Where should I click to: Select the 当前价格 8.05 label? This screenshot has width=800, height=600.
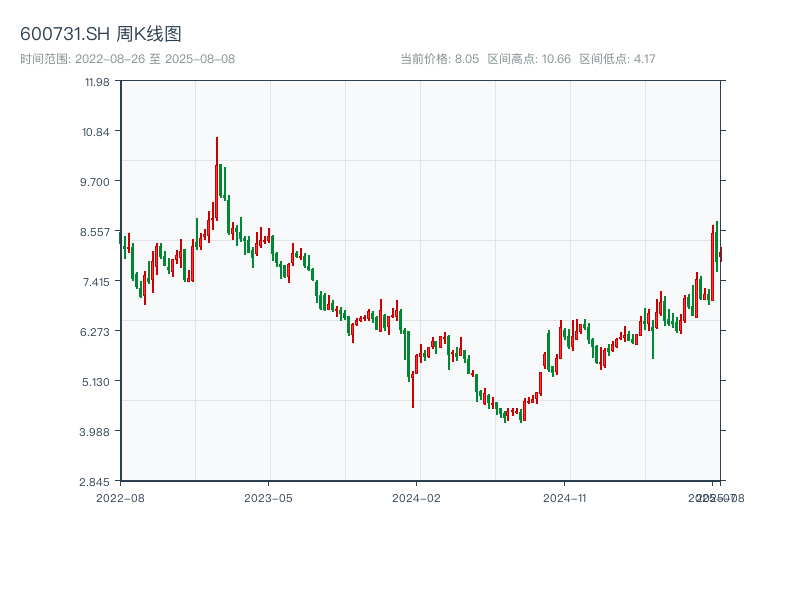(x=440, y=59)
